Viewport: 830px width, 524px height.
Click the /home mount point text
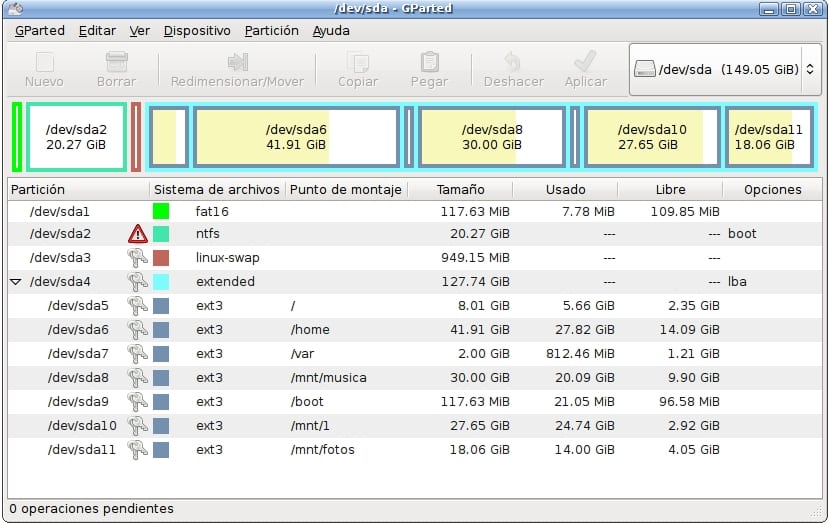click(x=310, y=330)
